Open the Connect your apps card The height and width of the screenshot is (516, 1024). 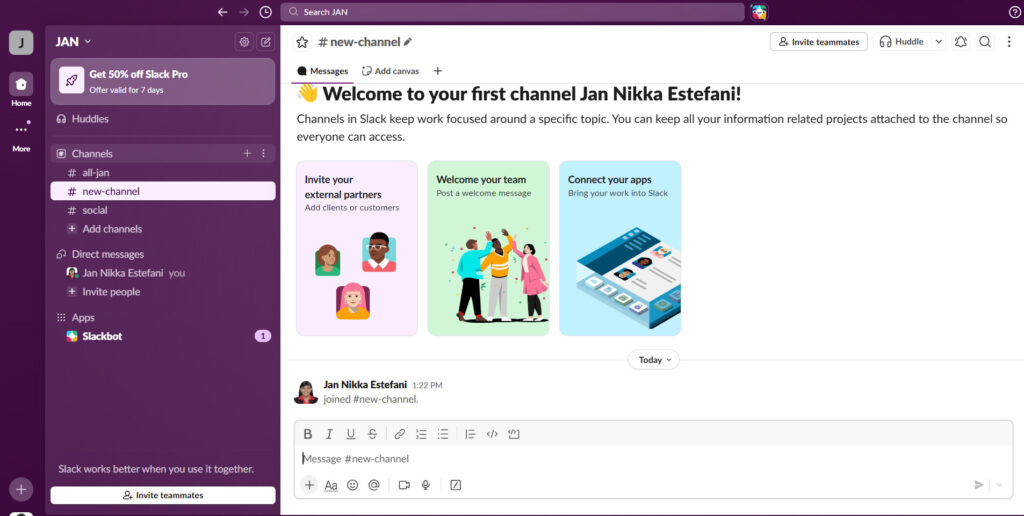[620, 248]
